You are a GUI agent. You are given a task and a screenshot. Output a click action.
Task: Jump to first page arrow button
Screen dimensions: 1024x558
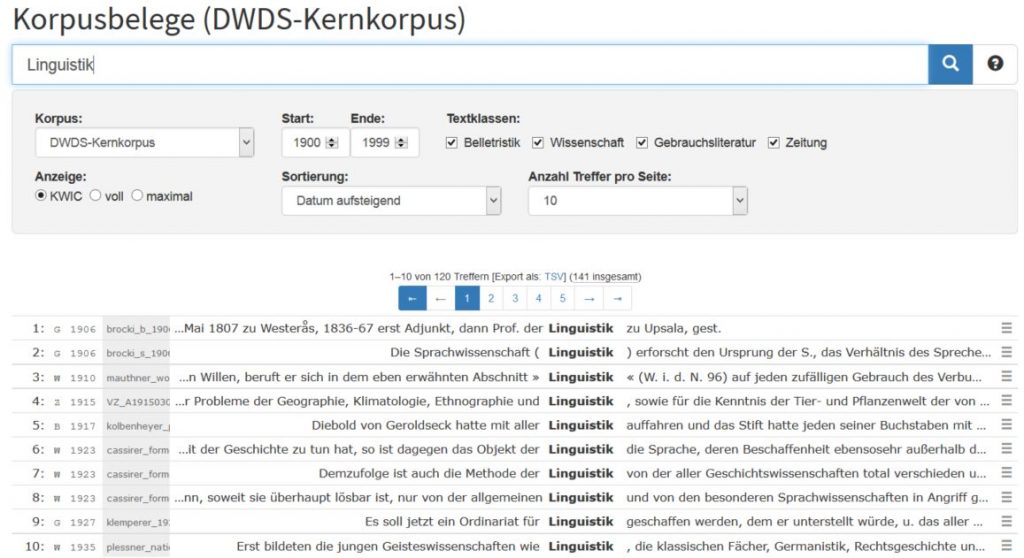click(412, 298)
